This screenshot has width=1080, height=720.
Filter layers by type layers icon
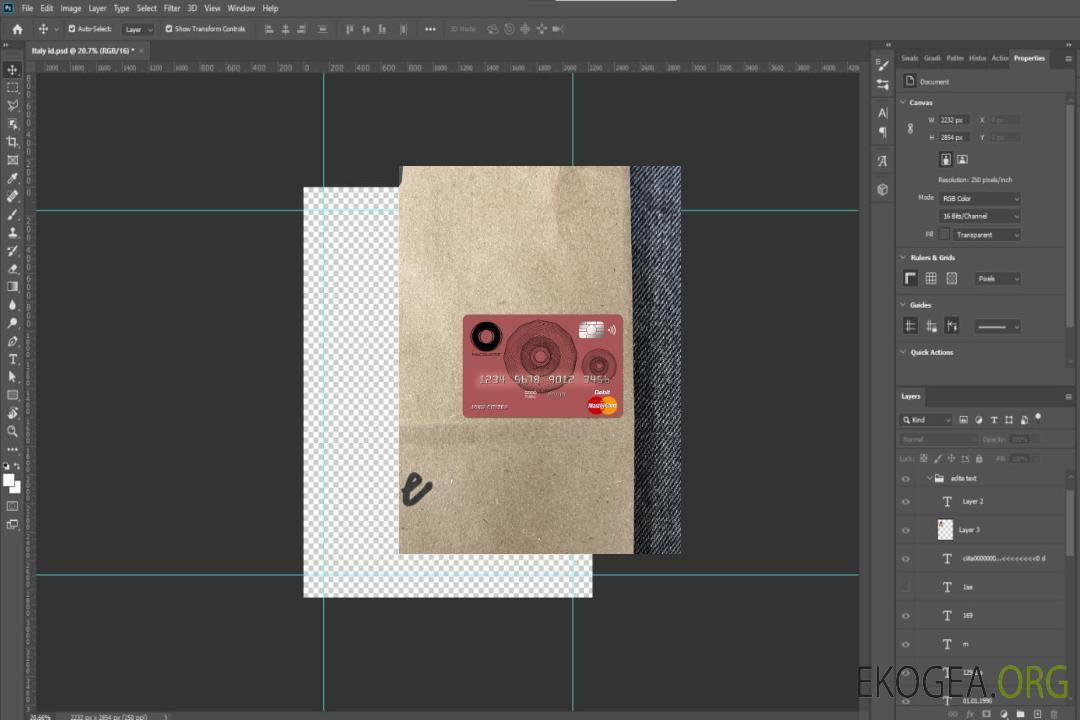click(994, 420)
